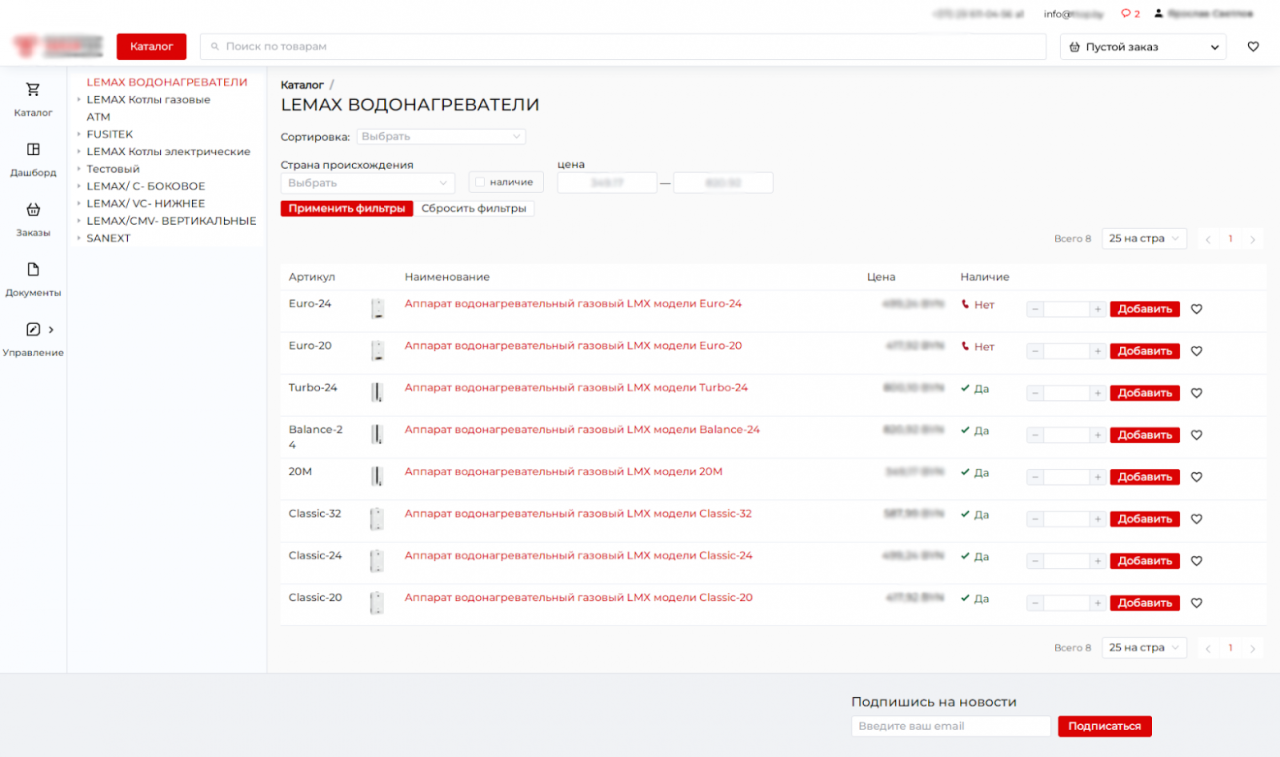Select the Тестовый category in tree
This screenshot has height=757, width=1280.
(113, 169)
